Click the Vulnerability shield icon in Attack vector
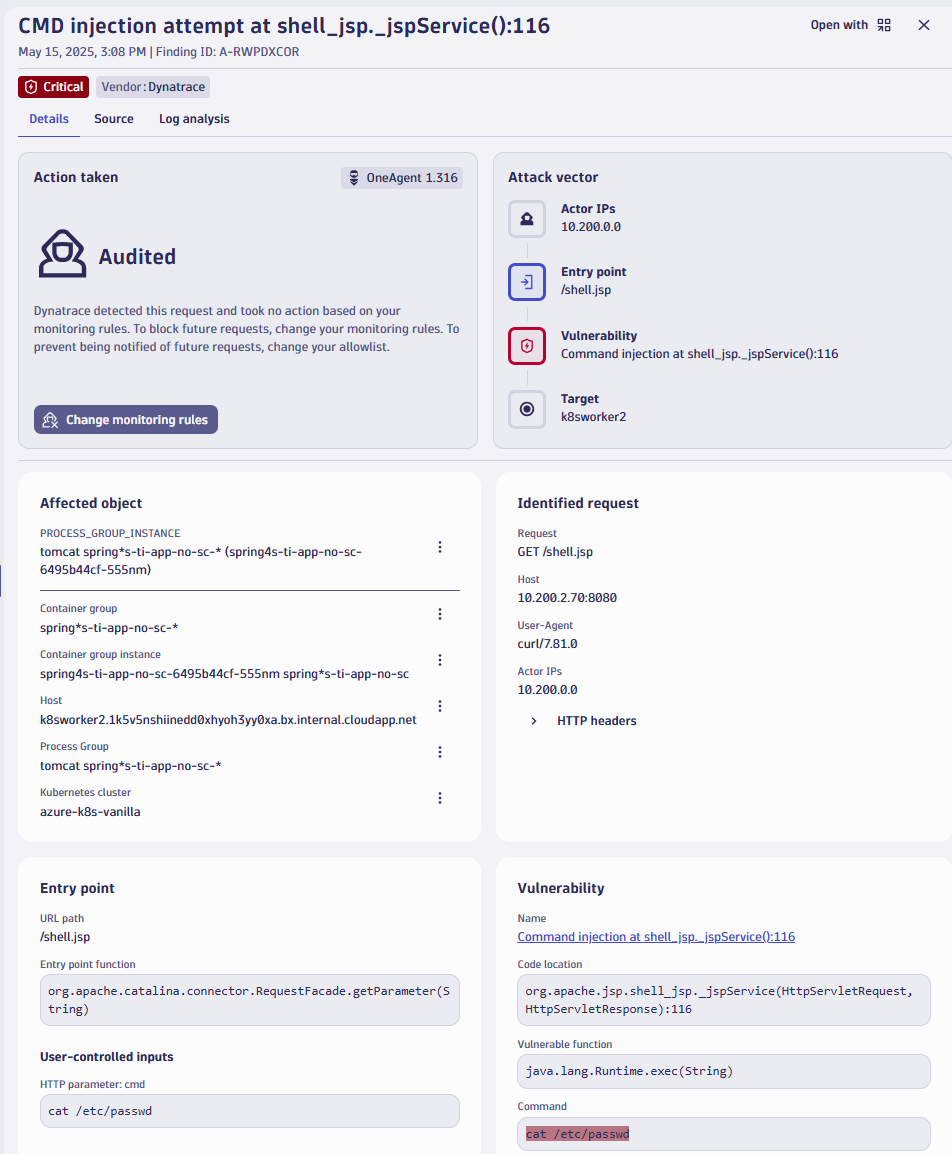The height and width of the screenshot is (1154, 952). (527, 346)
